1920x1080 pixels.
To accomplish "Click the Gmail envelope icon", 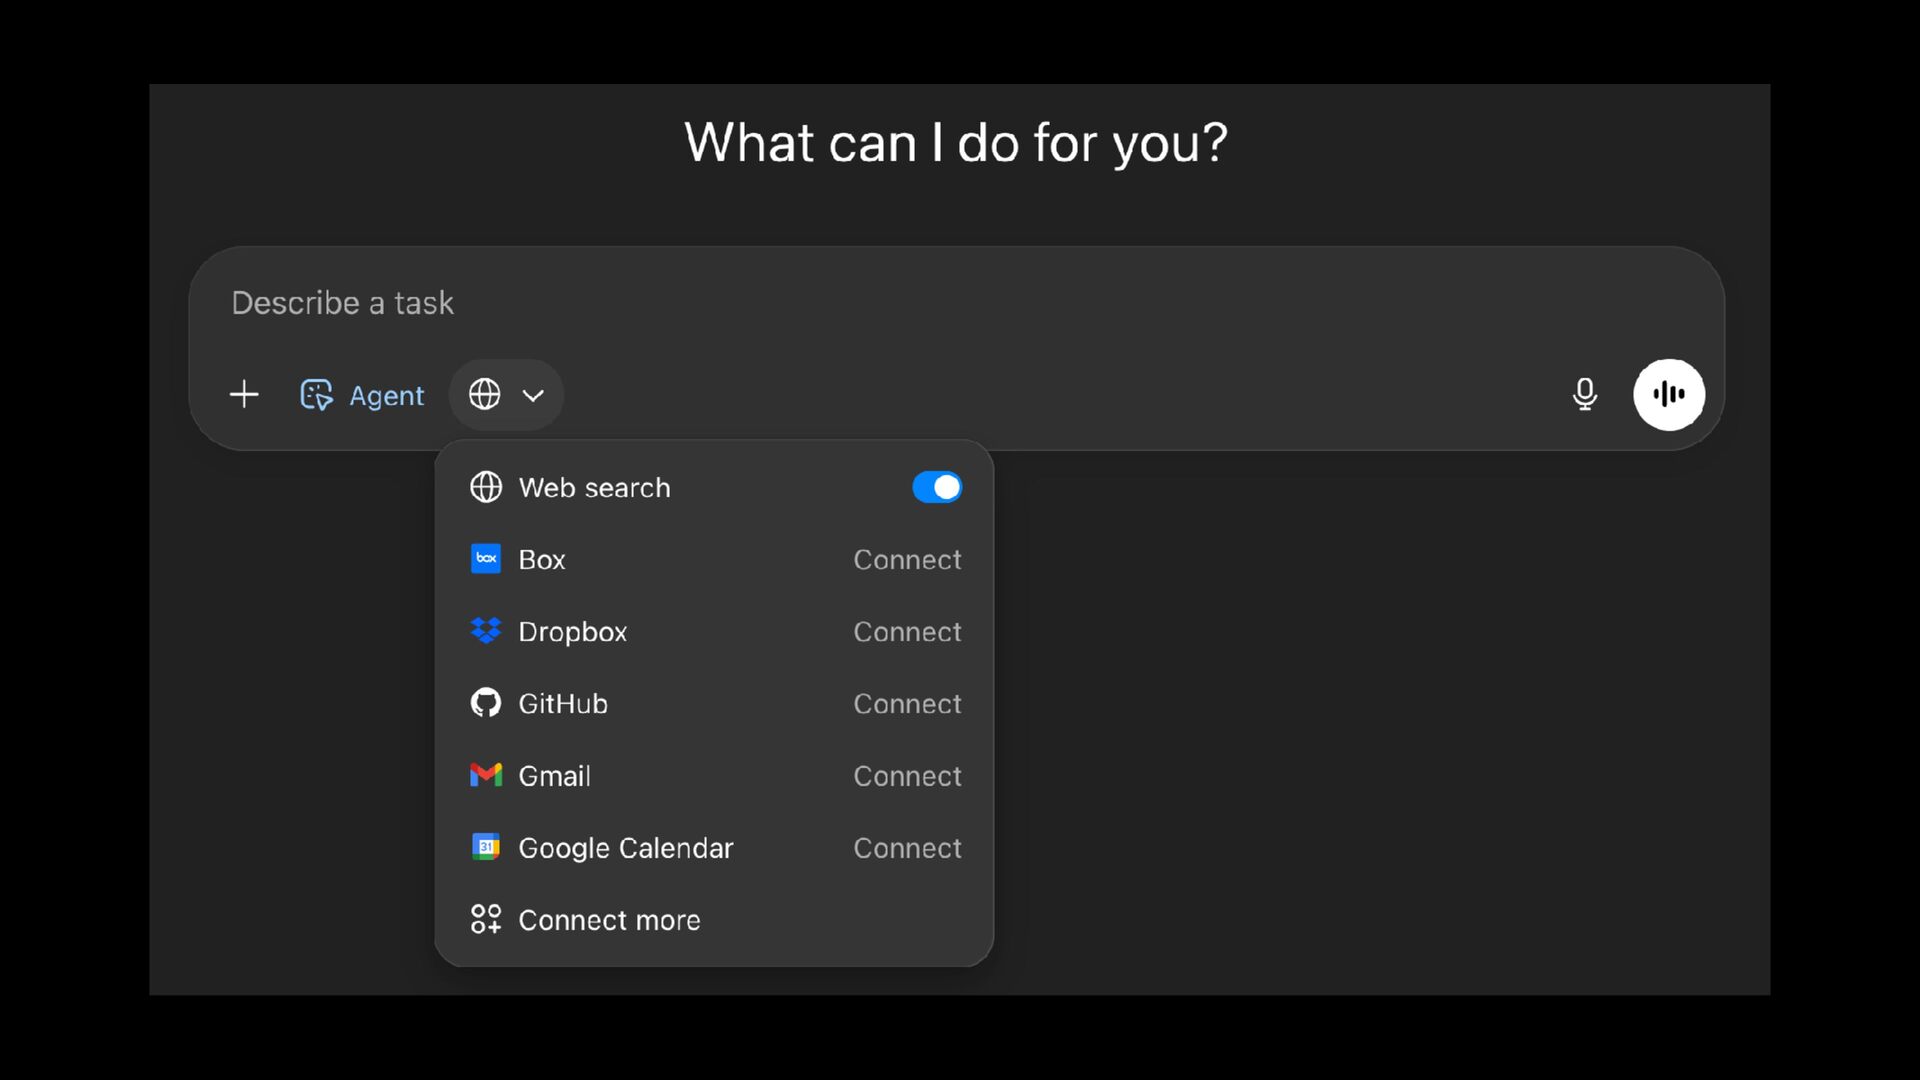I will tap(486, 775).
